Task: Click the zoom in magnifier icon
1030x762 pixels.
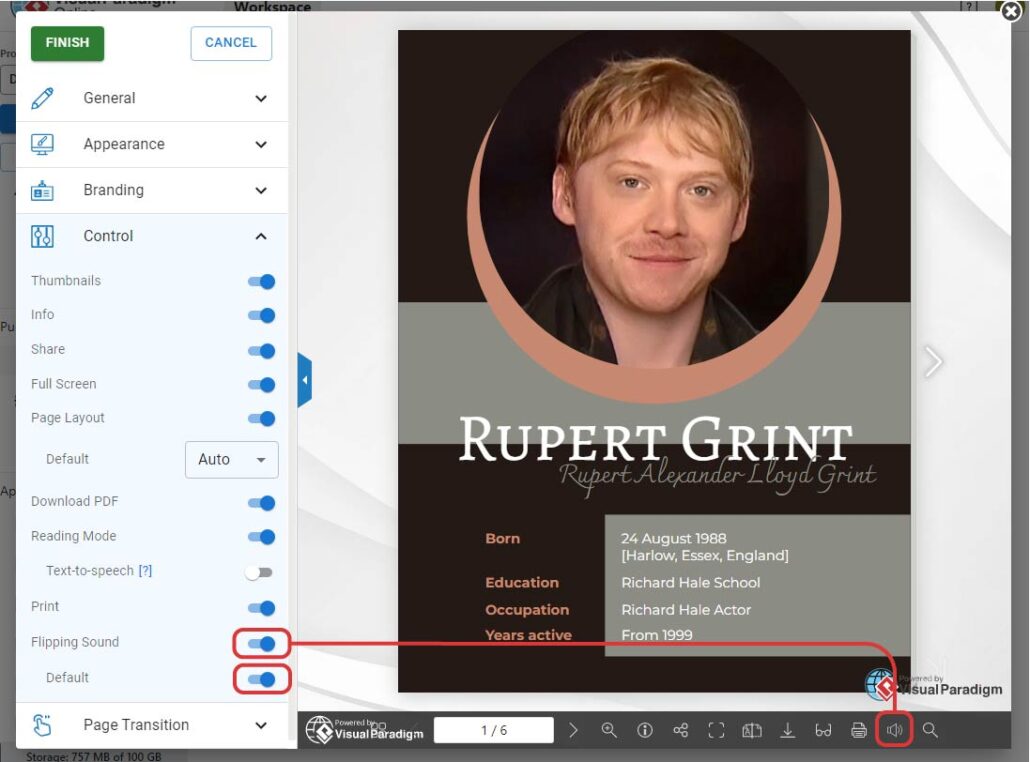Action: (609, 730)
